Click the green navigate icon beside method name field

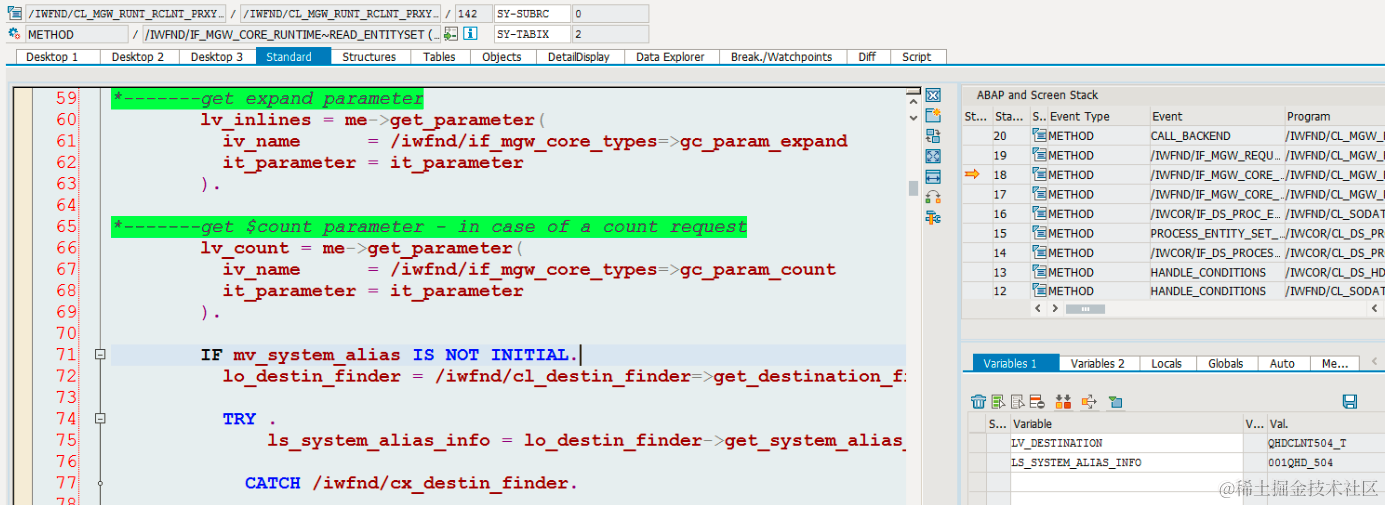[x=451, y=34]
